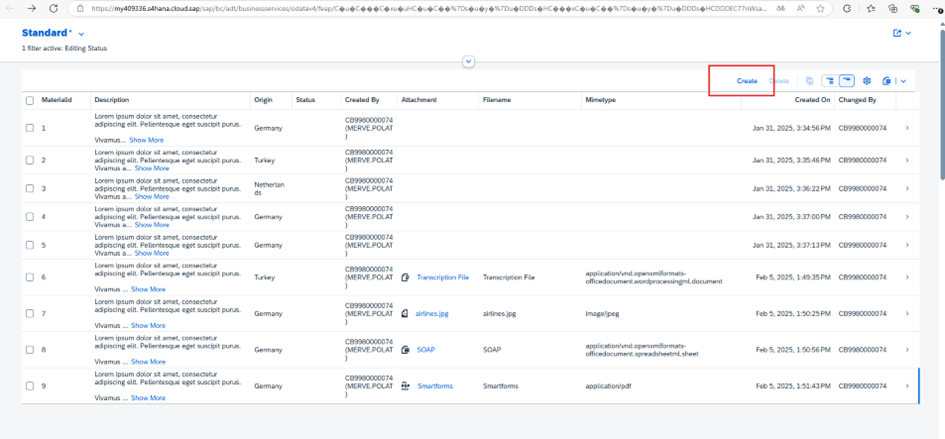The width and height of the screenshot is (945, 439).
Task: Click the share icon at top right
Action: (897, 34)
